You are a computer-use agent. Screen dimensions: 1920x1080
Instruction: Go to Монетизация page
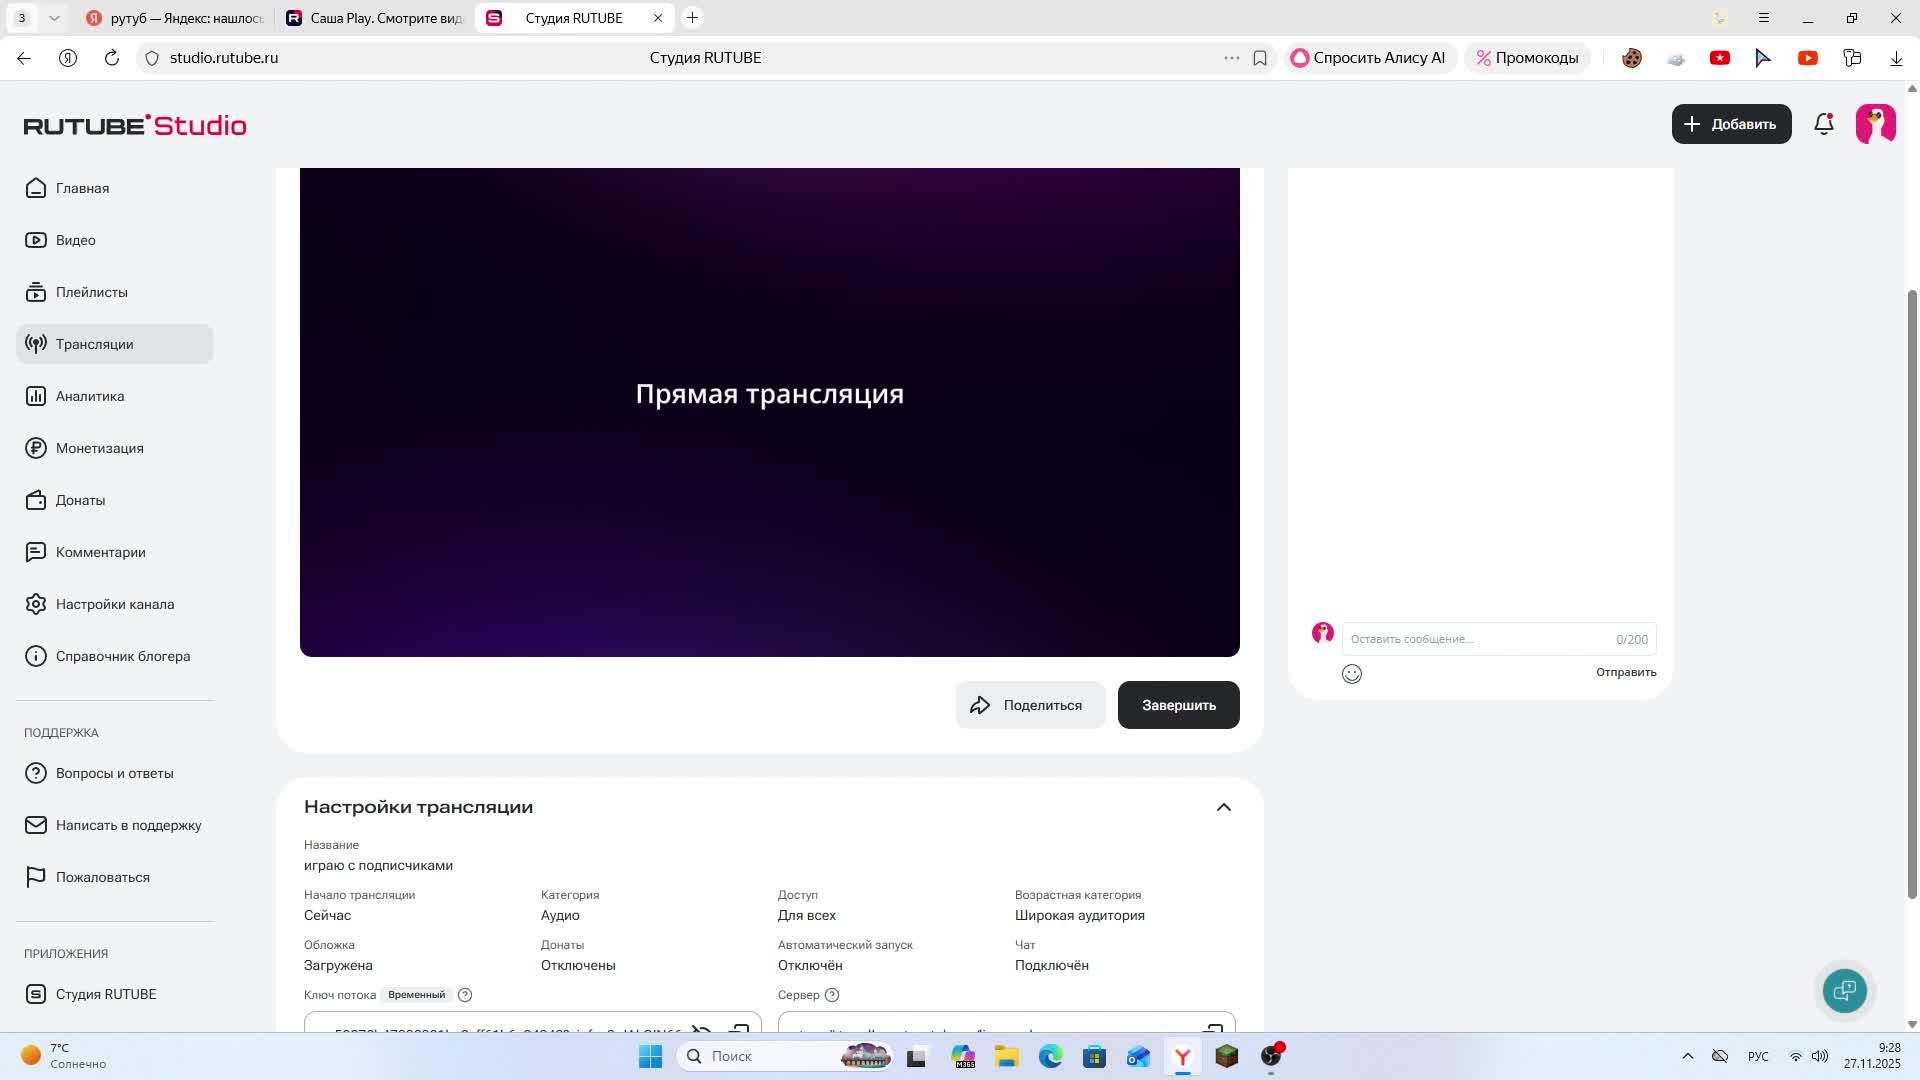pos(99,448)
